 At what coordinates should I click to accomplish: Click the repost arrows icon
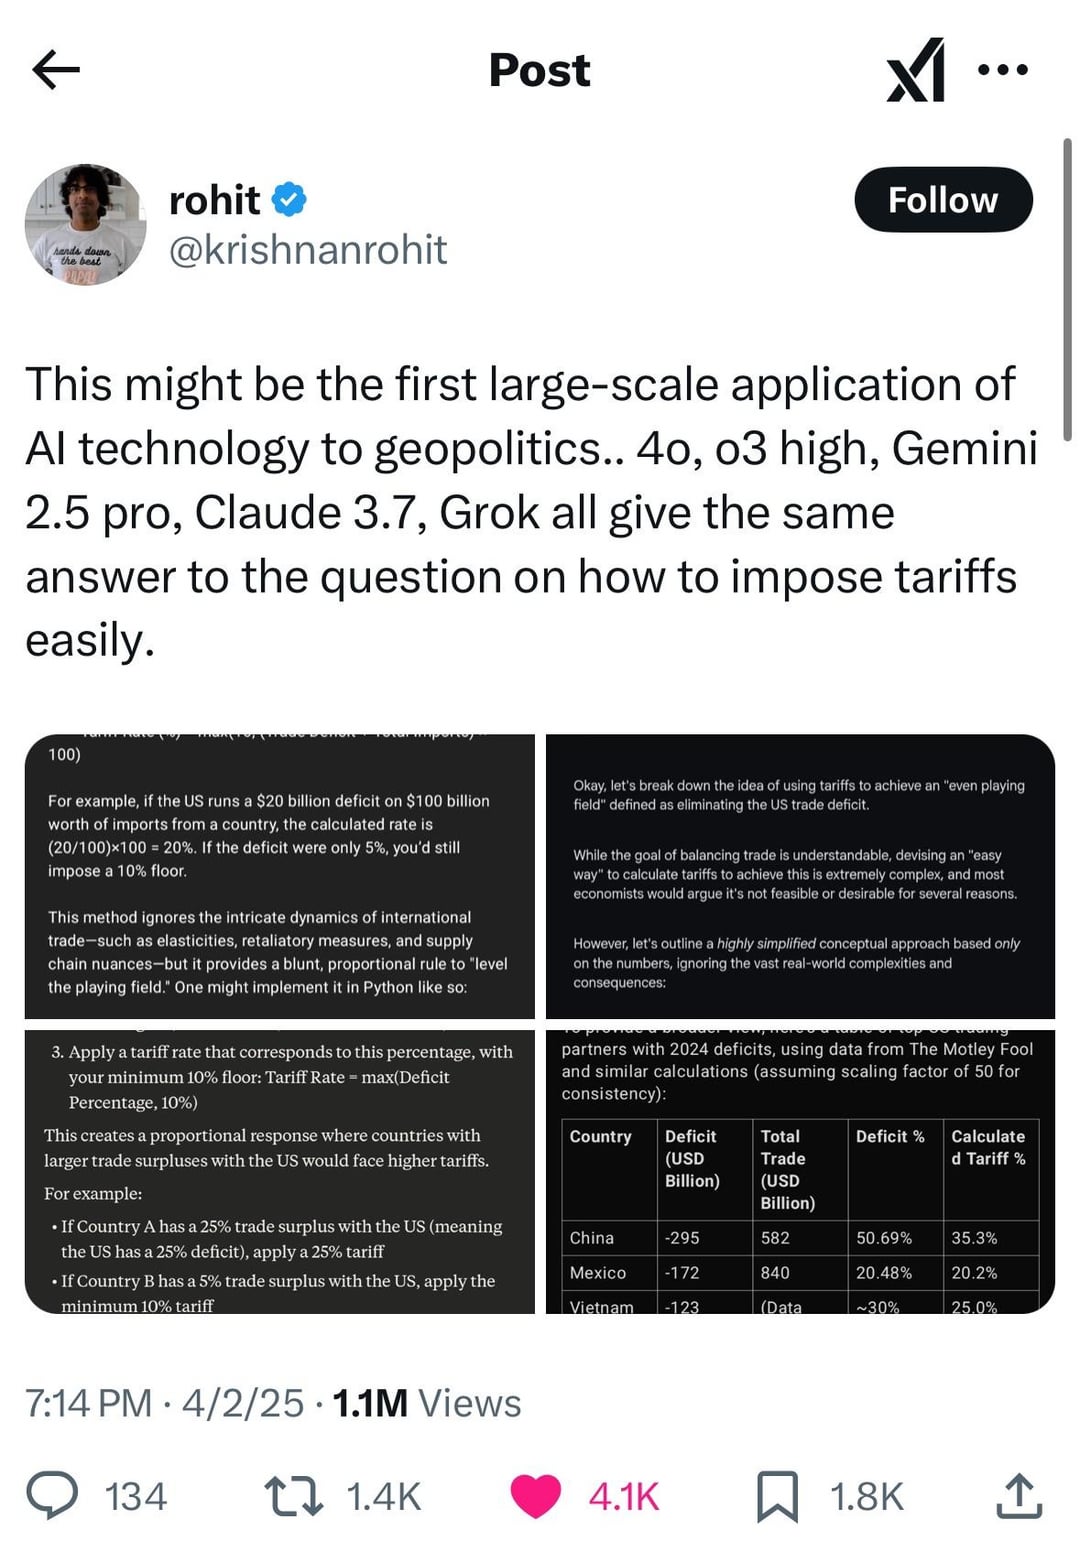(x=293, y=1496)
